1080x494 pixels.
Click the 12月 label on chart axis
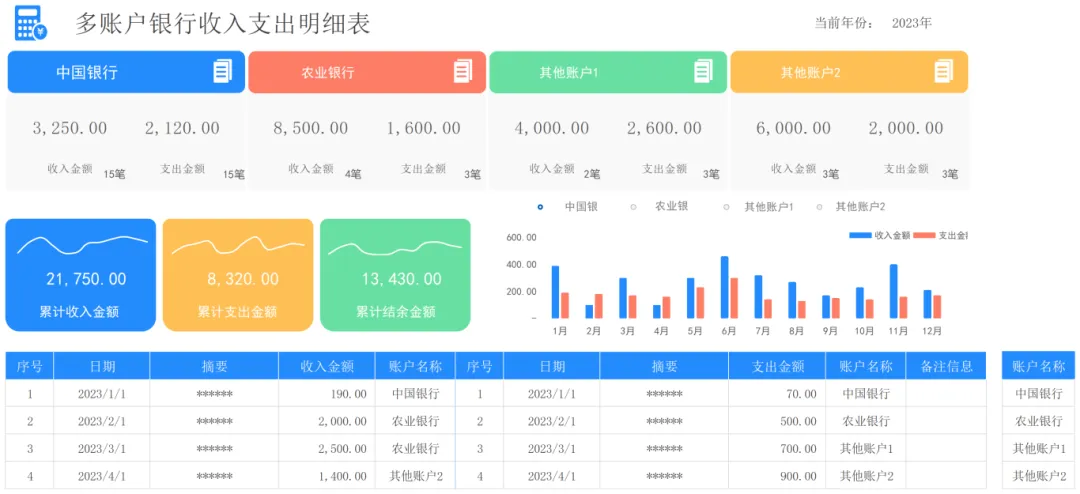(931, 331)
